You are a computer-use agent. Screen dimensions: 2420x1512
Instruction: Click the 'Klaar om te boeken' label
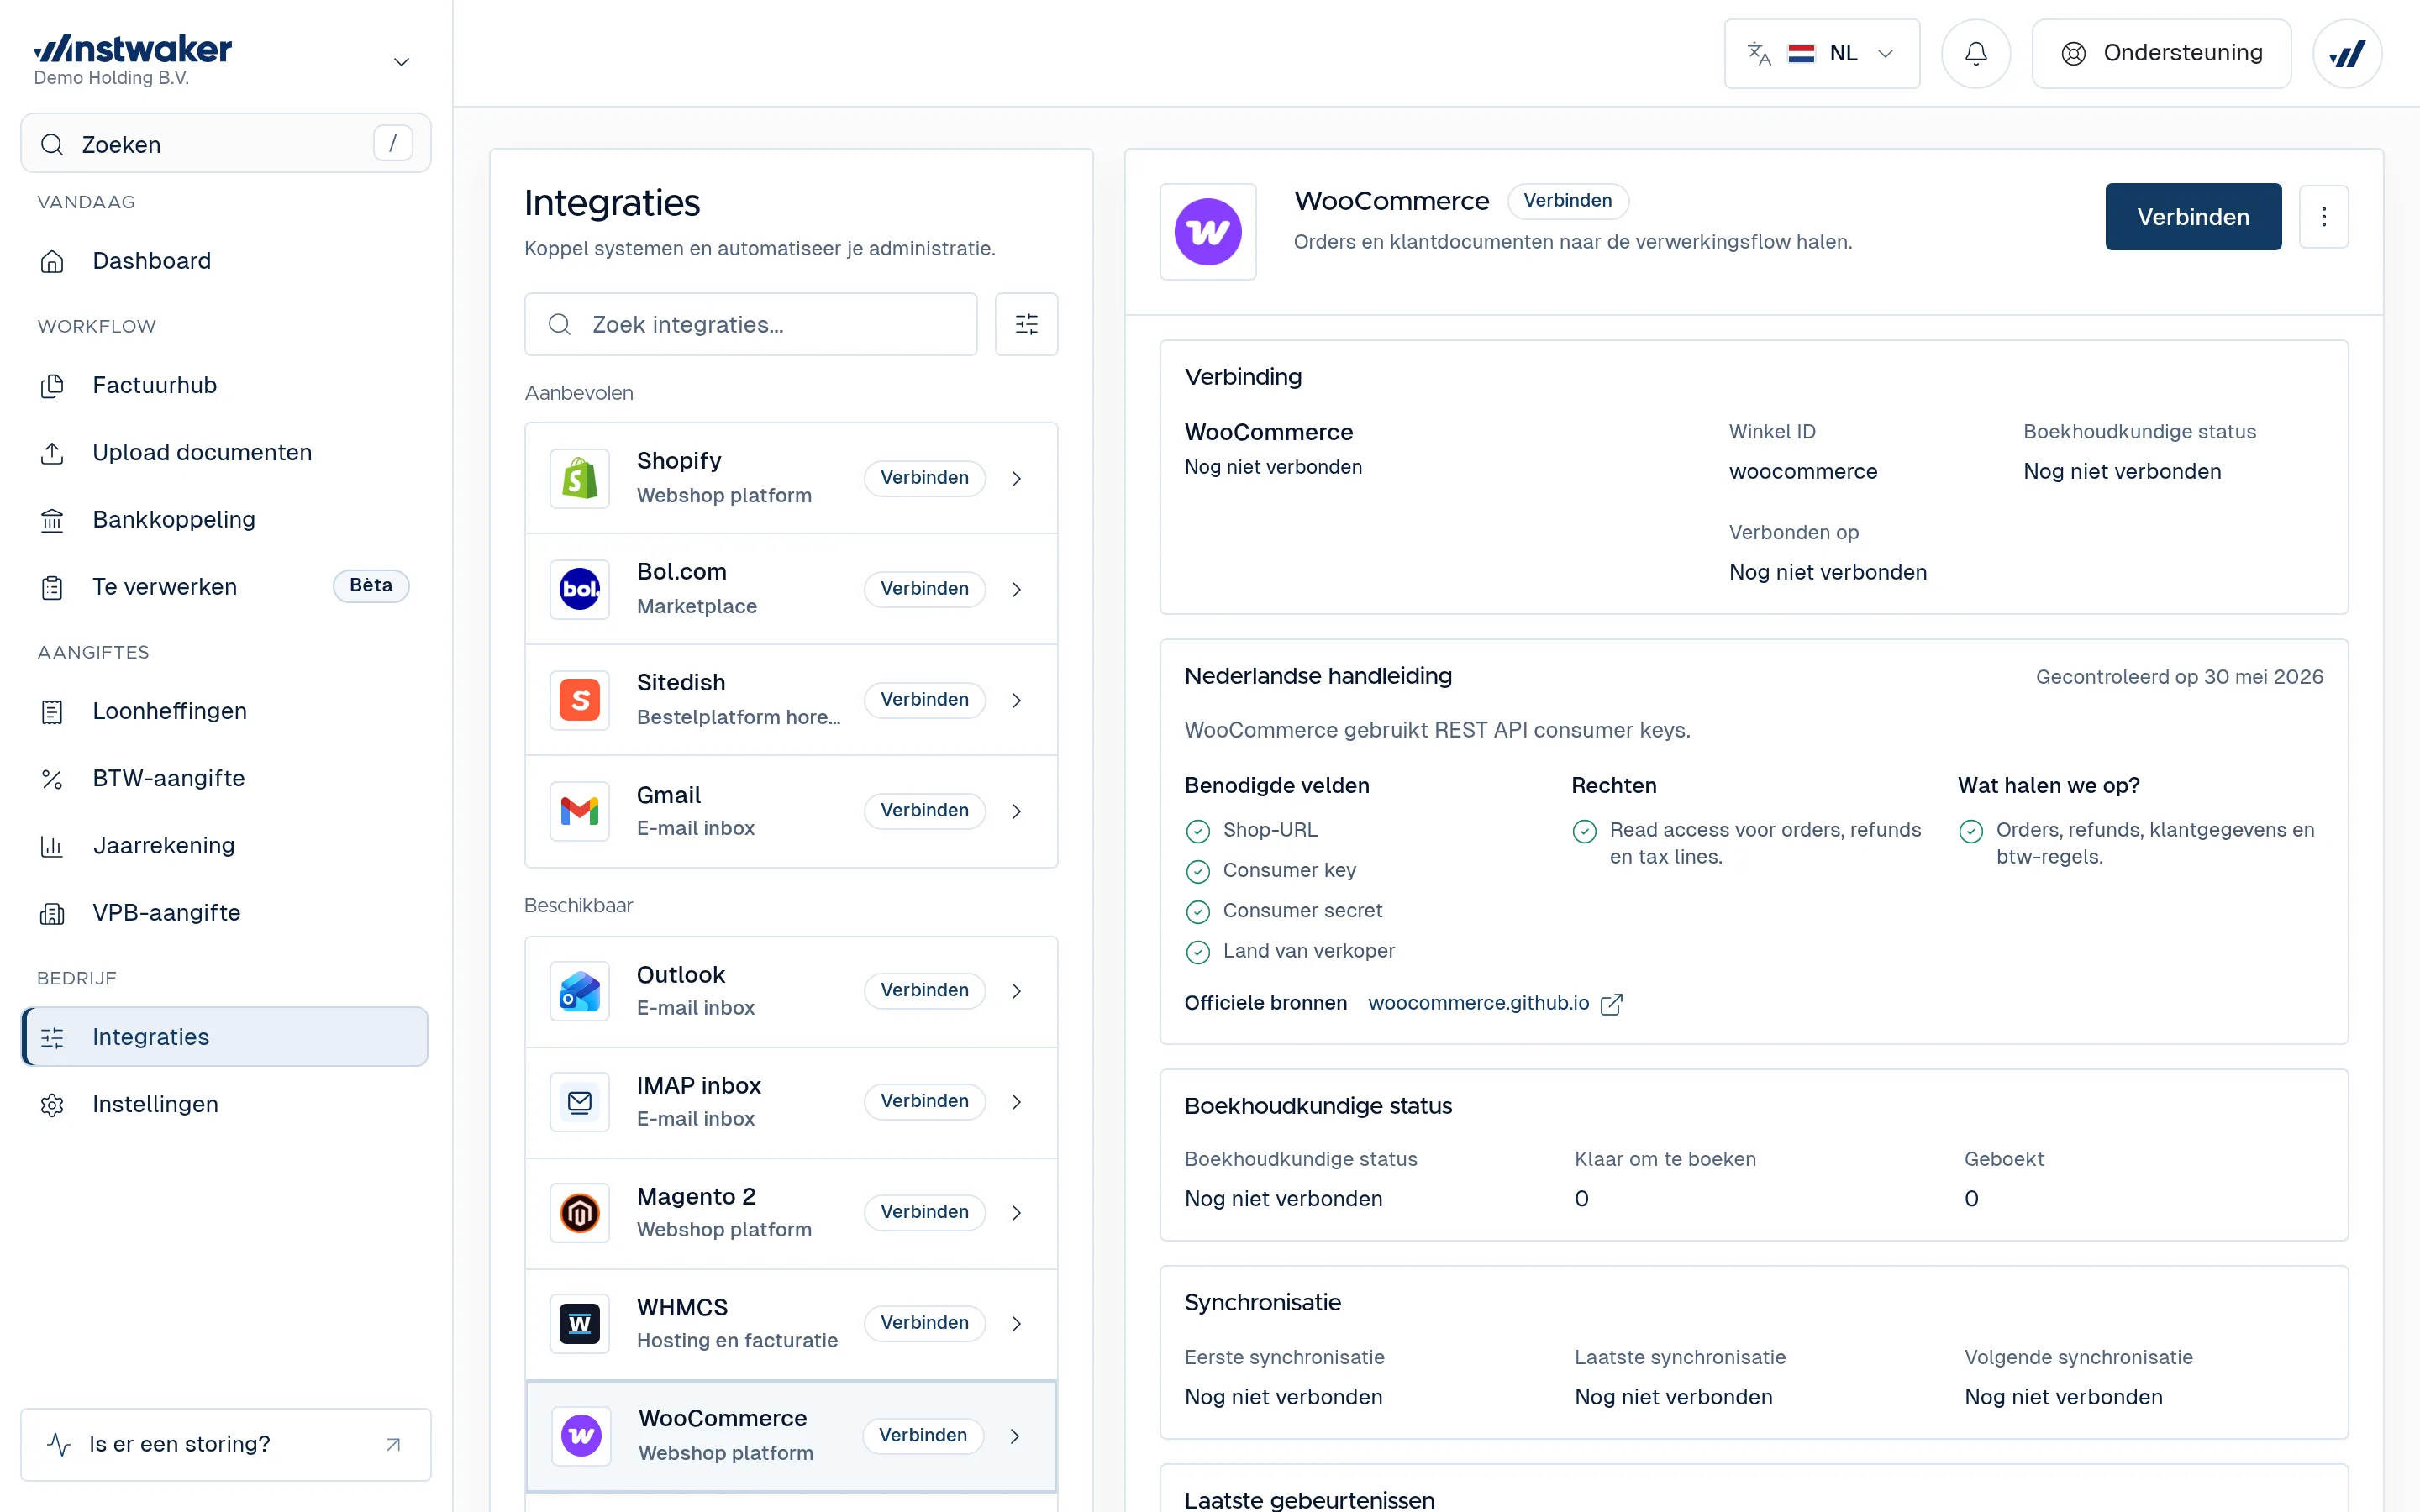pyautogui.click(x=1665, y=1159)
